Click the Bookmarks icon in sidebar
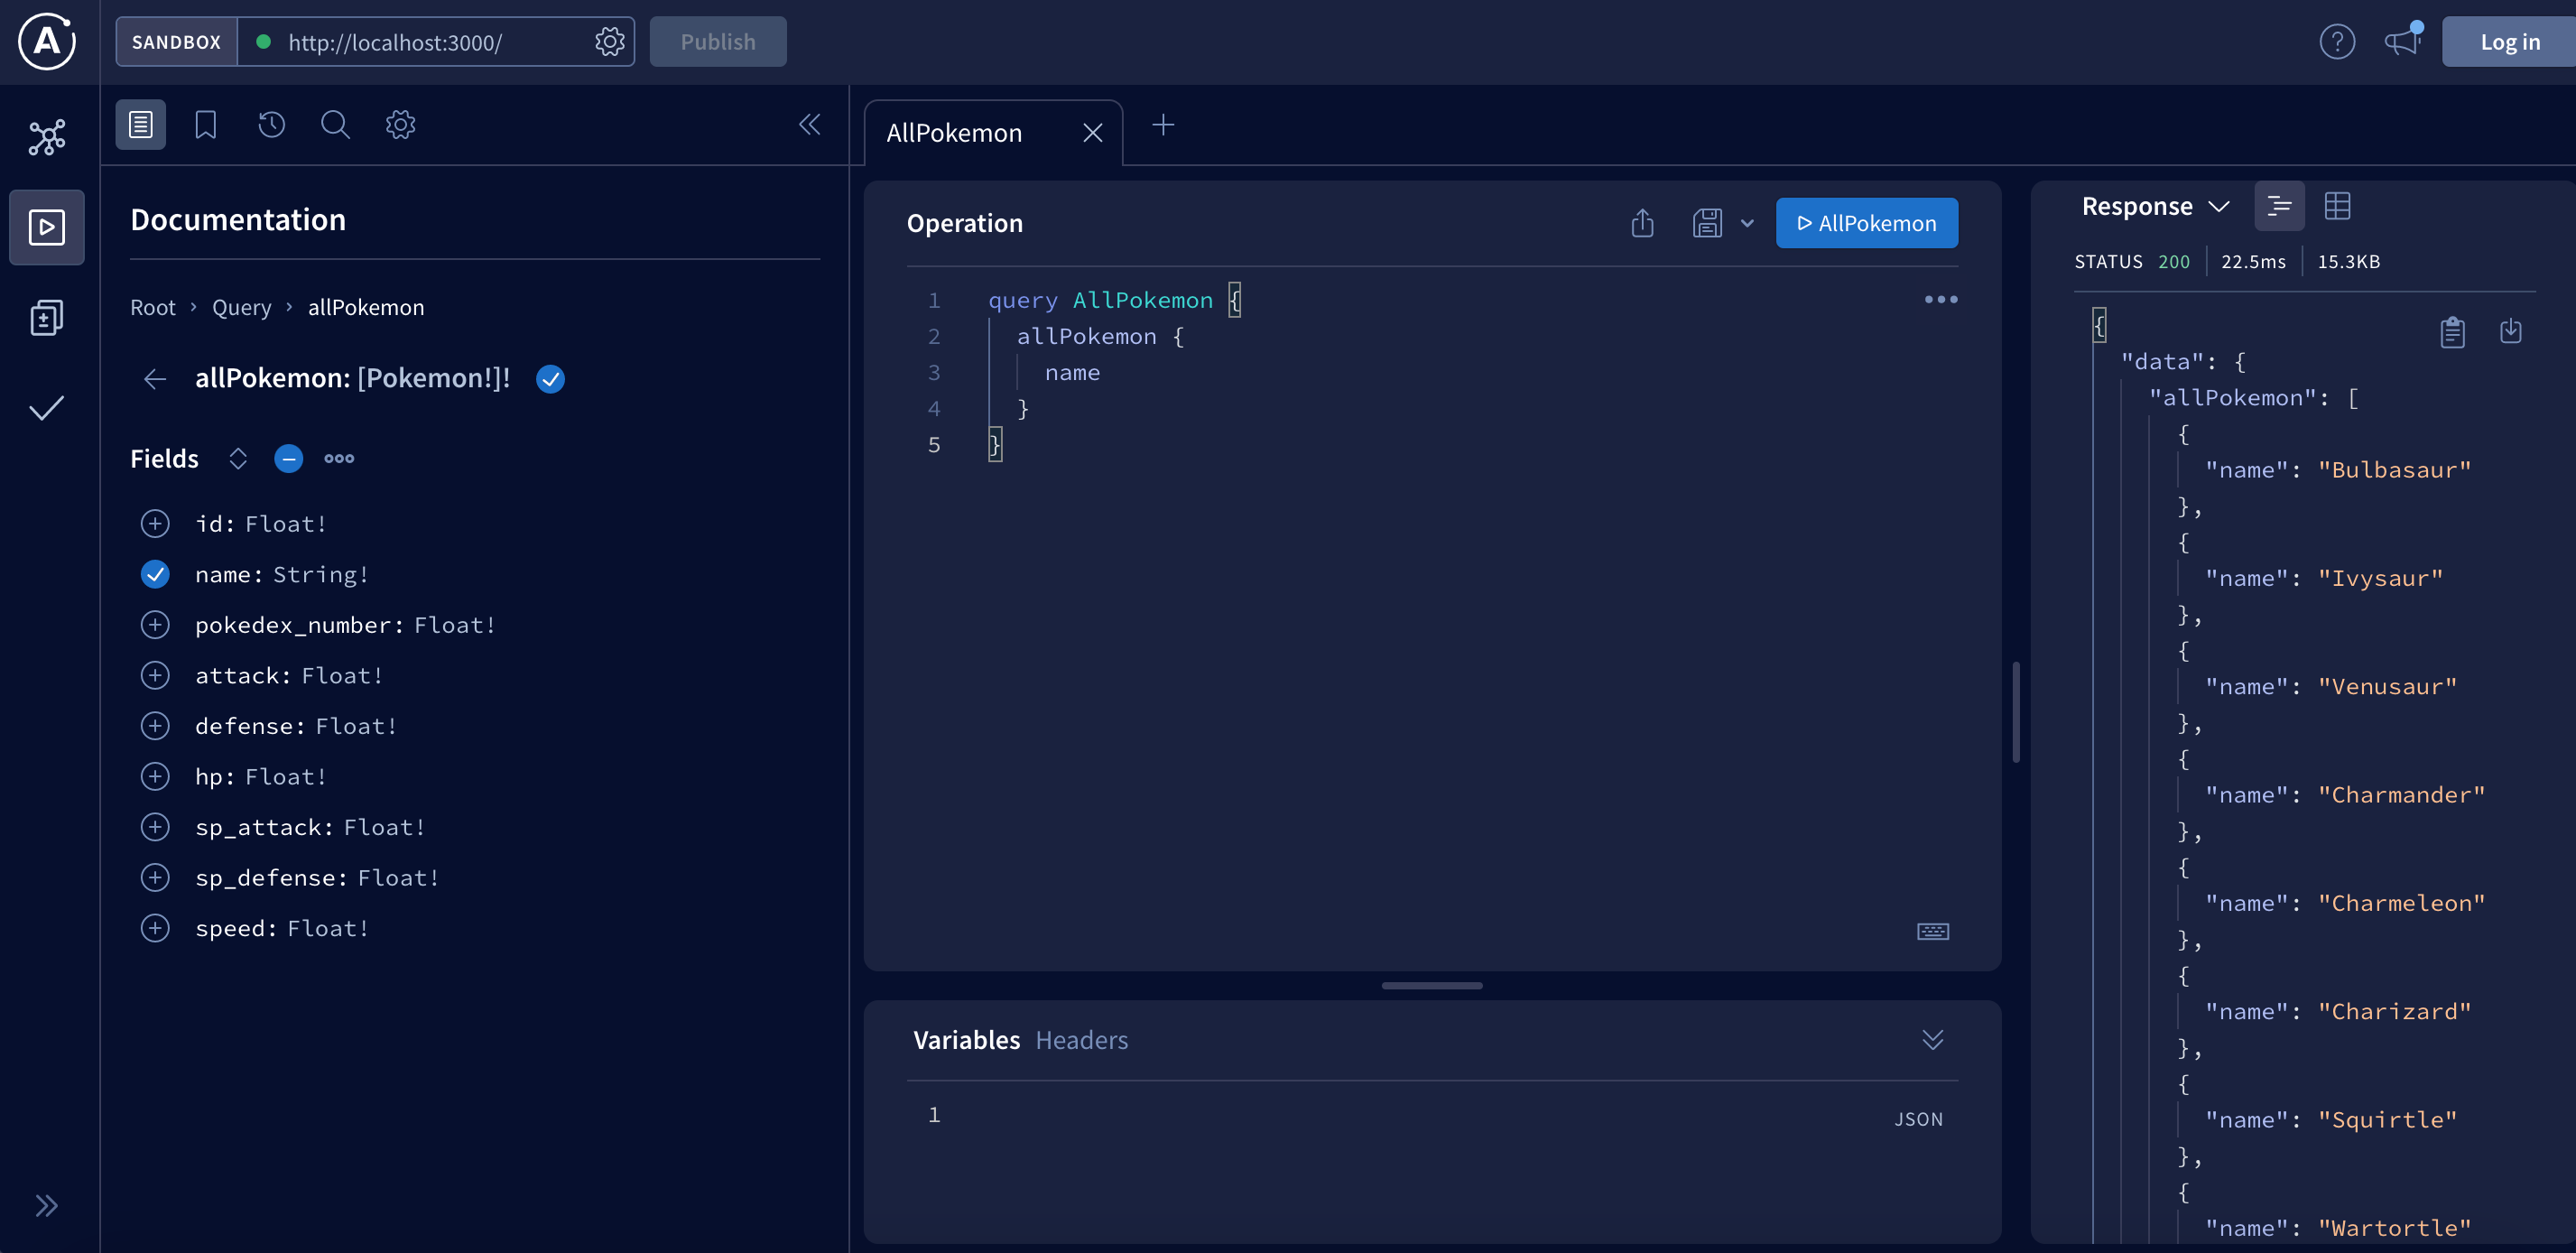 206,123
